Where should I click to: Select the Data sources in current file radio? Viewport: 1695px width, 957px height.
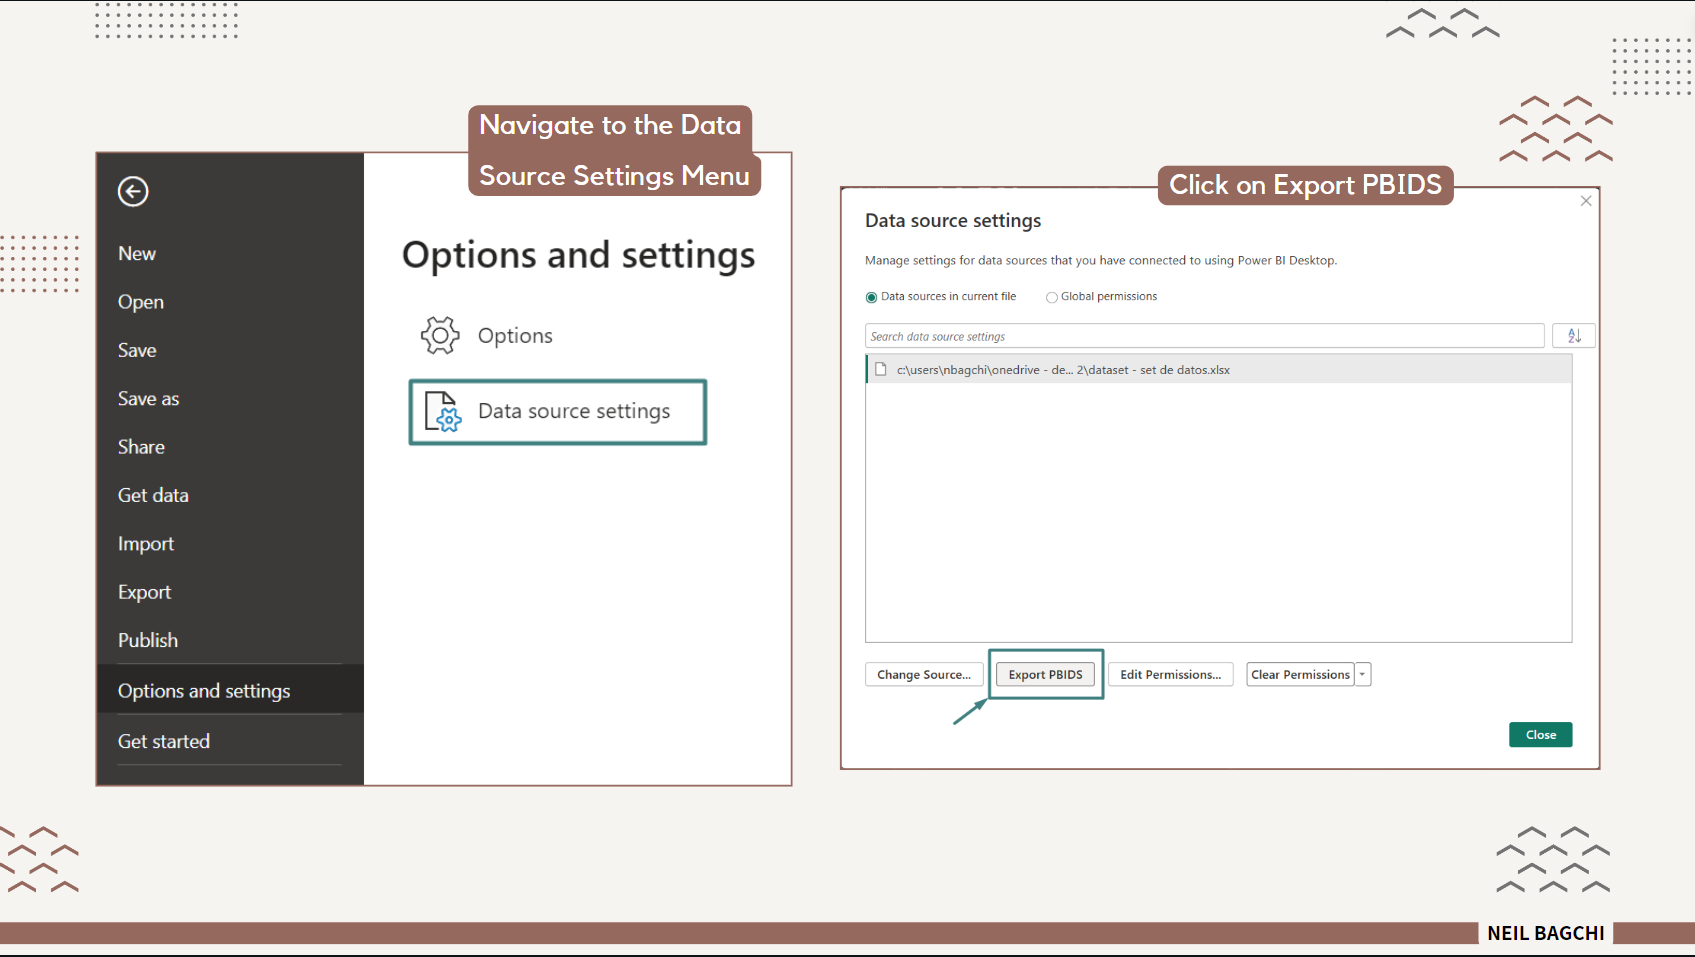point(871,296)
